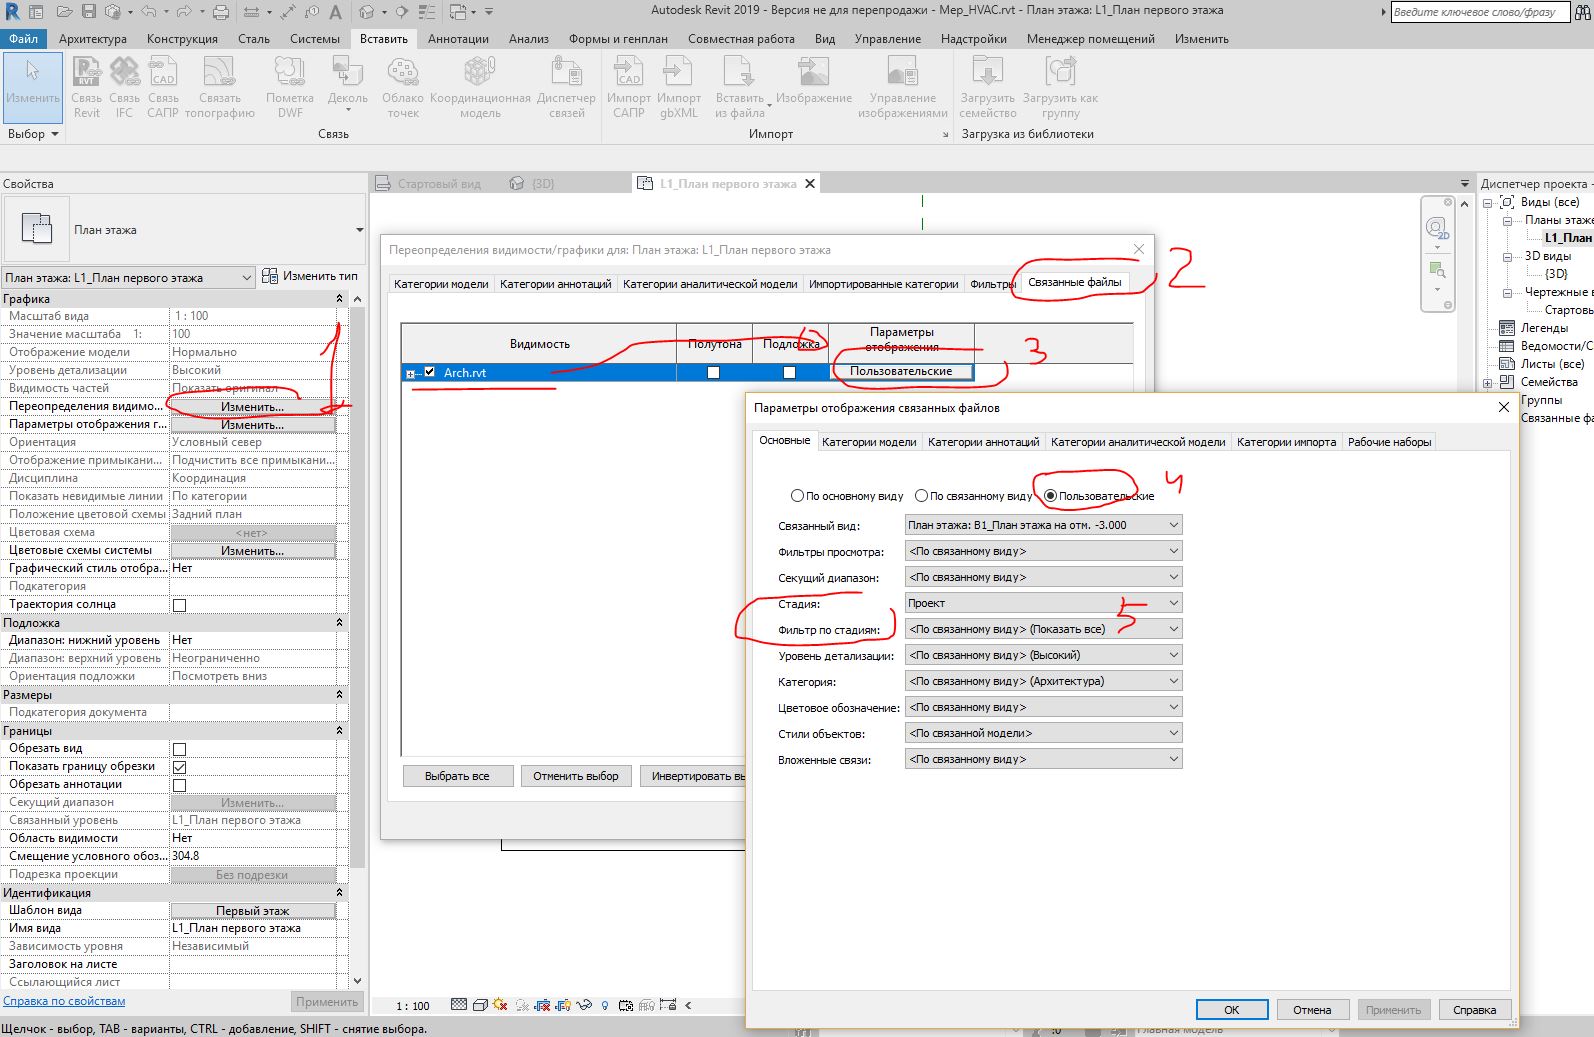
Task: Open the Справка по свойствам link
Action: click(x=64, y=1001)
